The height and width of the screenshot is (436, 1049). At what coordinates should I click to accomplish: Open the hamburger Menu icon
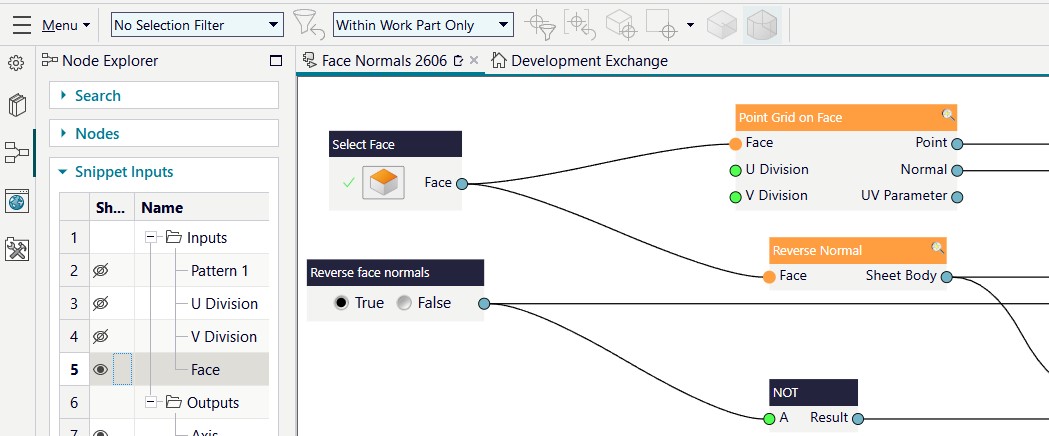coord(22,25)
